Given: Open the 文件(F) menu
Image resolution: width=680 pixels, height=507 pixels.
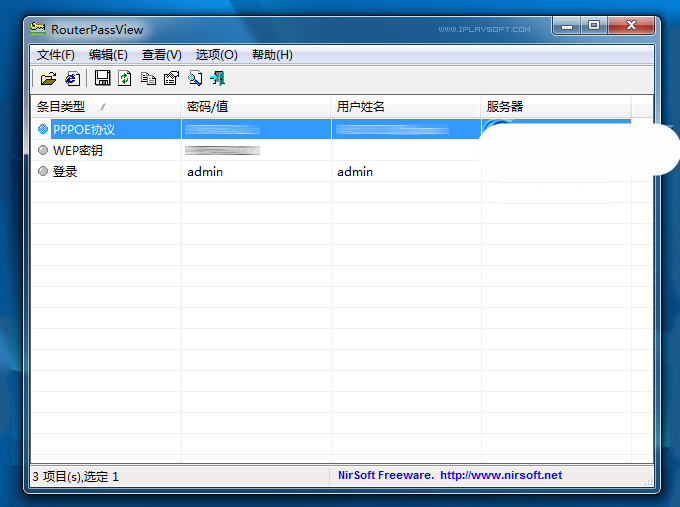Looking at the screenshot, I should click(56, 55).
